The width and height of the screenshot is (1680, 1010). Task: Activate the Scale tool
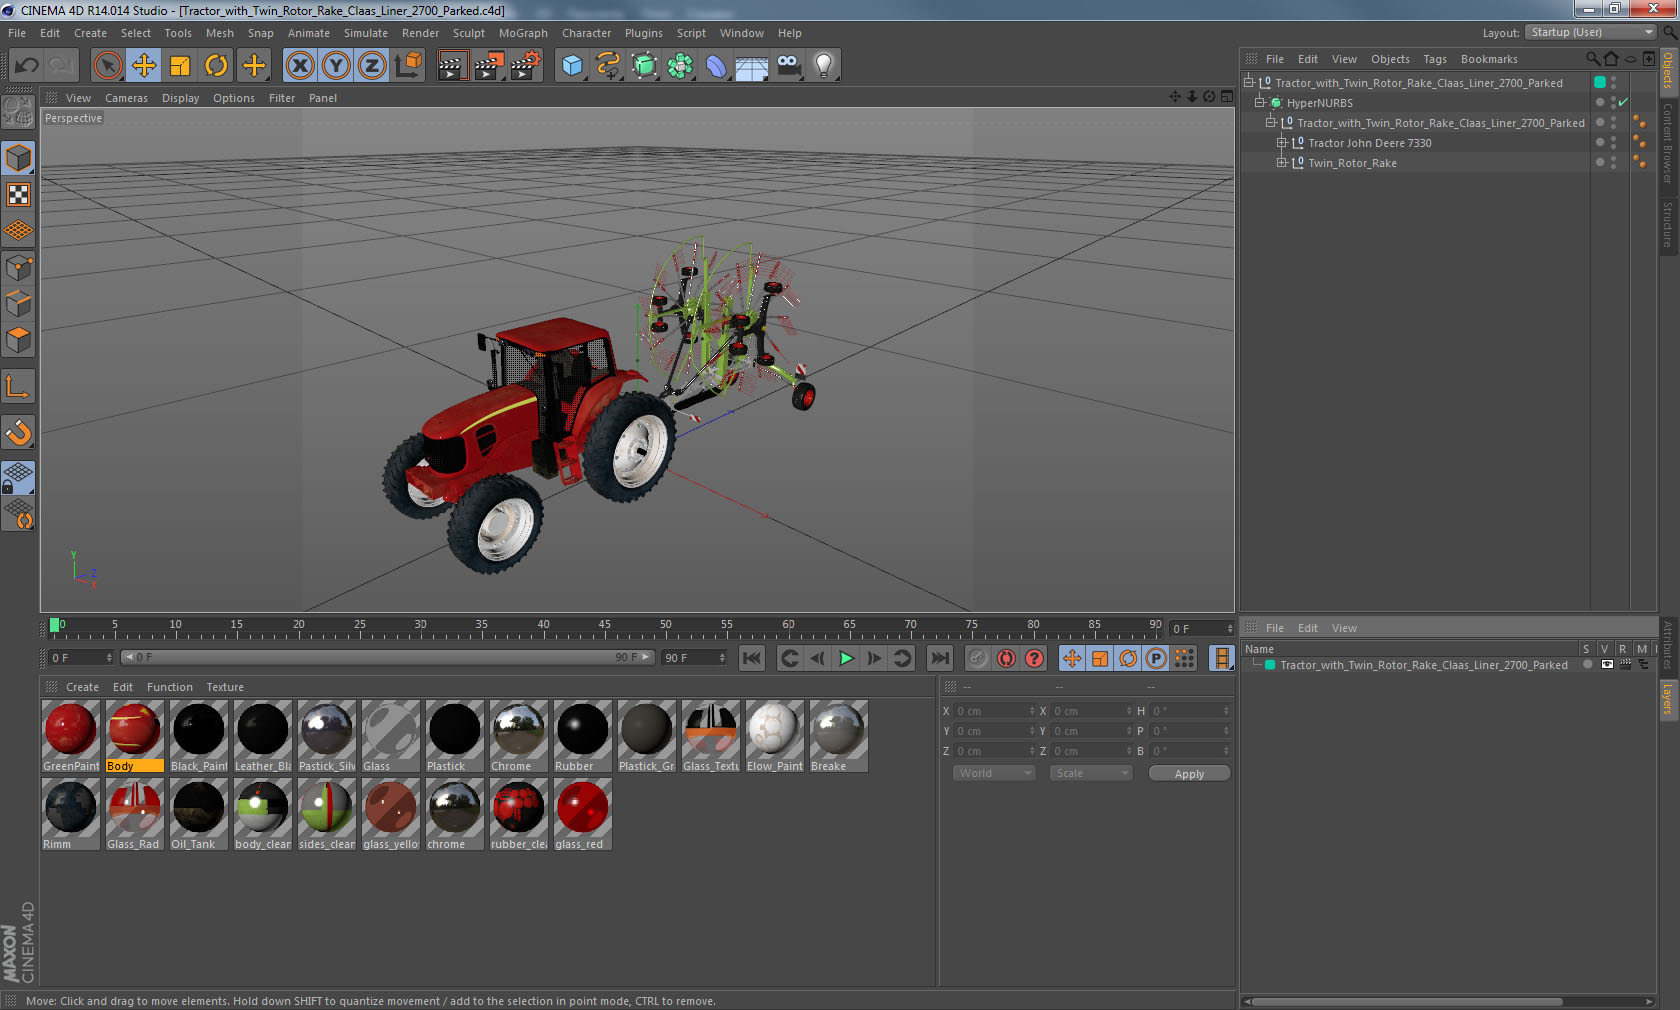tap(180, 66)
